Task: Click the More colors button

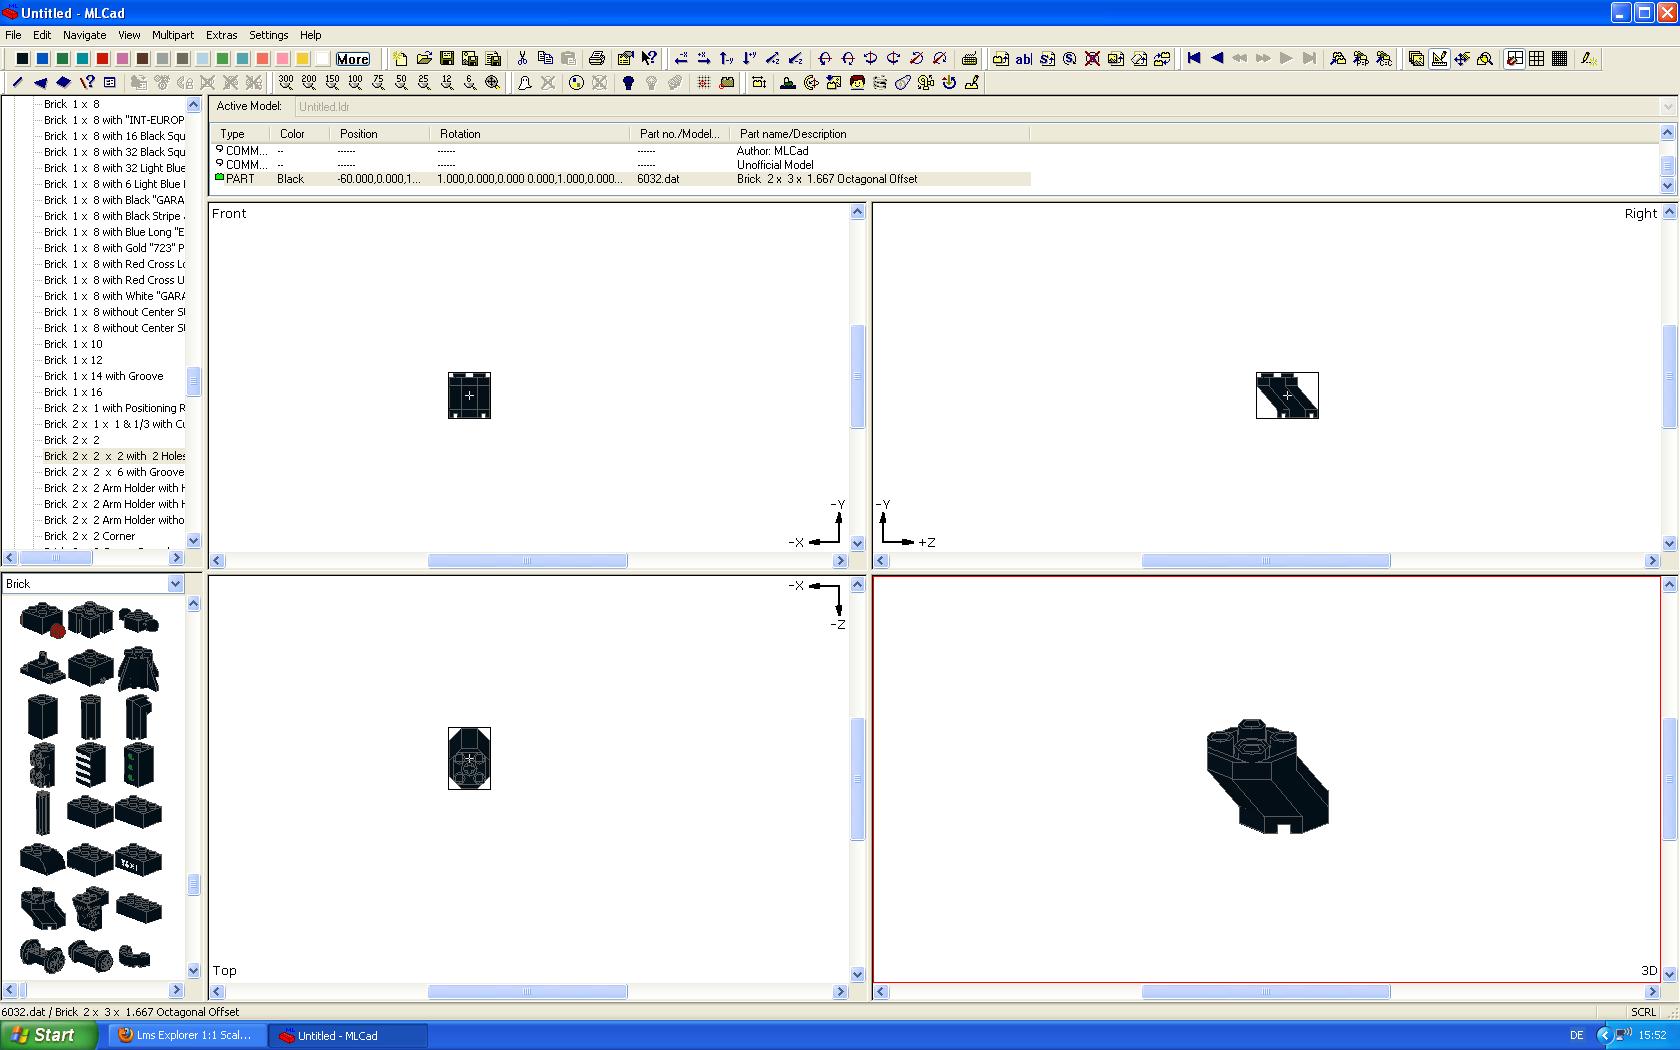Action: [353, 59]
